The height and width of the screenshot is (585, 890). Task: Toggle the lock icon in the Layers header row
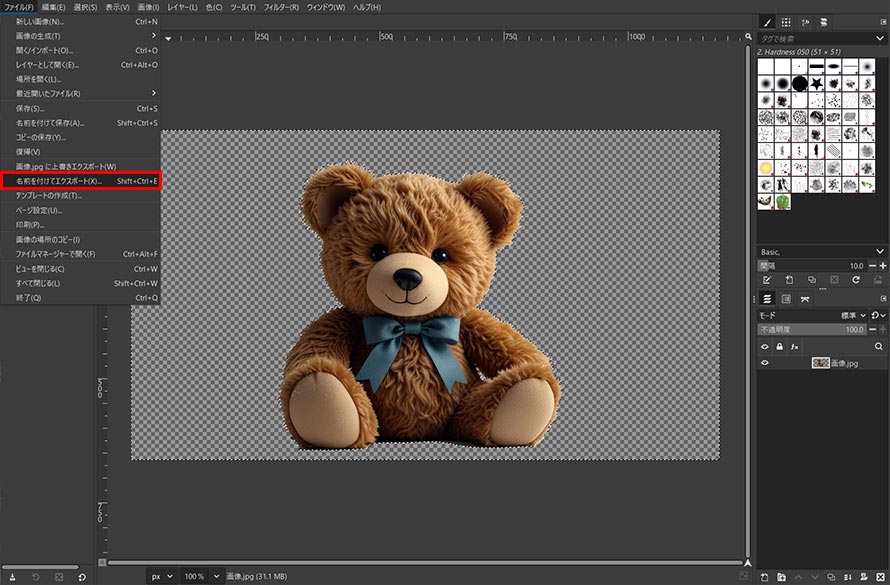pyautogui.click(x=780, y=346)
